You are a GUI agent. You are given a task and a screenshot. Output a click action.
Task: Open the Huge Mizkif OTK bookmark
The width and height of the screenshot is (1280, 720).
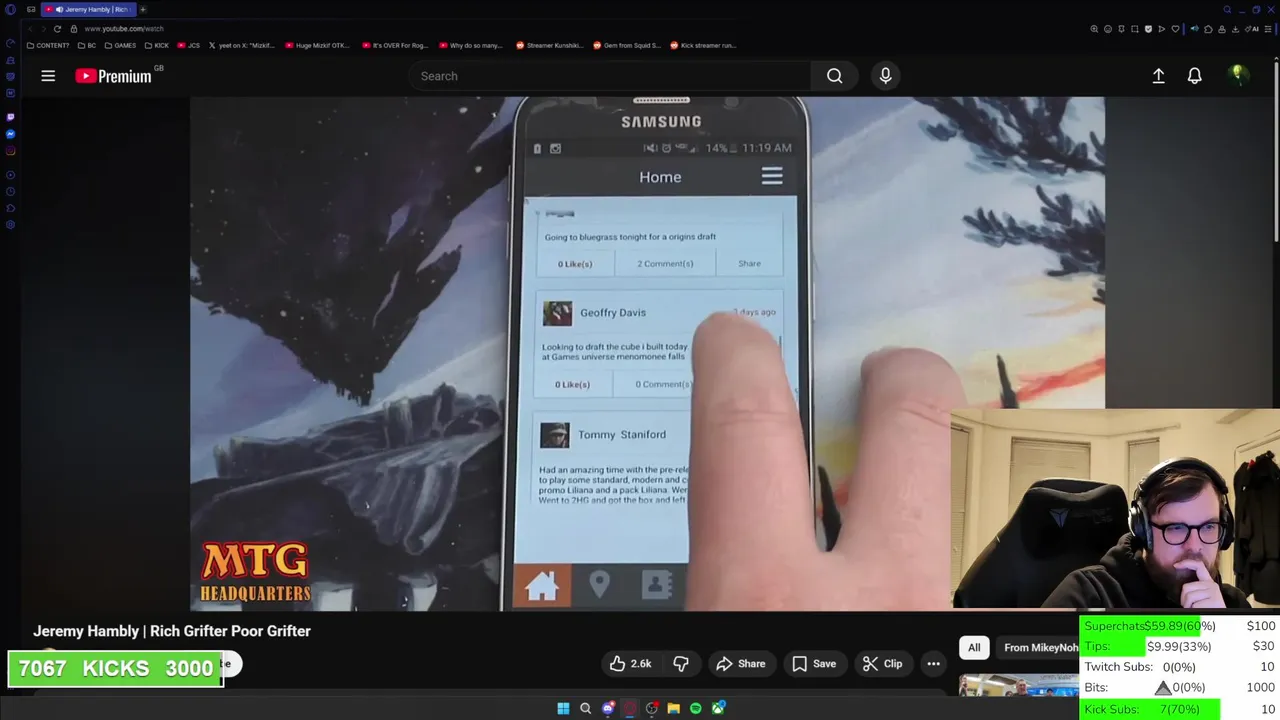point(317,45)
